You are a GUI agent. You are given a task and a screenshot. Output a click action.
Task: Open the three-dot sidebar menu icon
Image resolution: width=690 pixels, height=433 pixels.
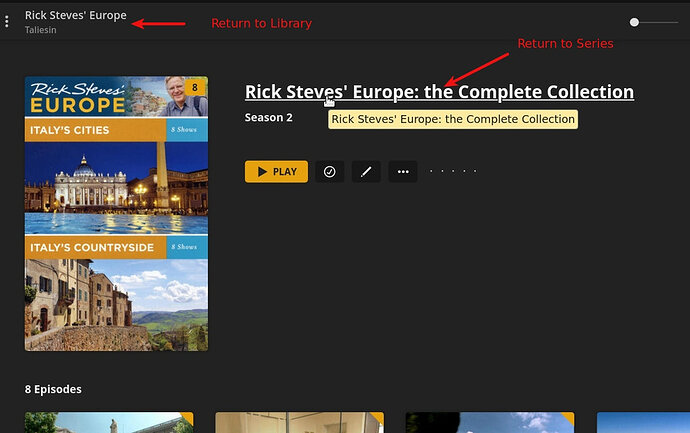[7, 21]
